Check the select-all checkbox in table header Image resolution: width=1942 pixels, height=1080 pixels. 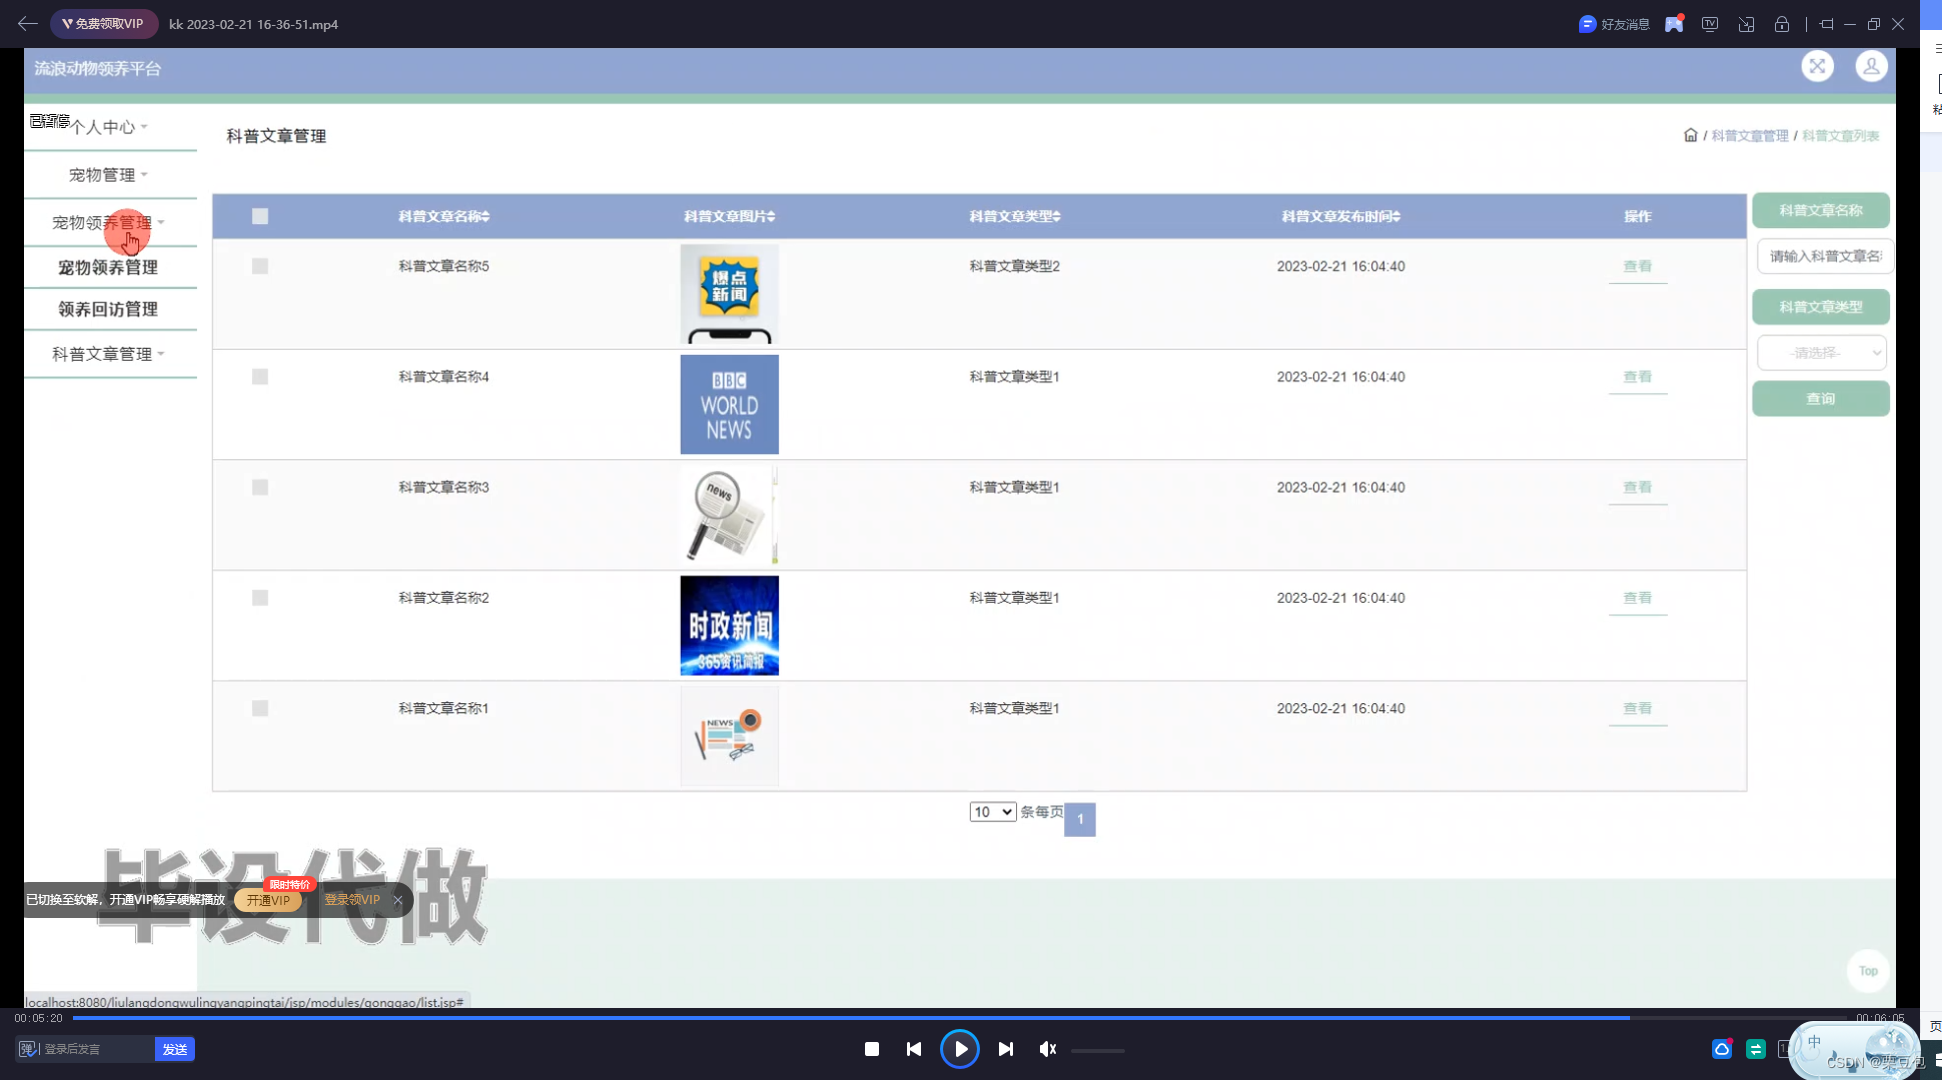[x=260, y=216]
